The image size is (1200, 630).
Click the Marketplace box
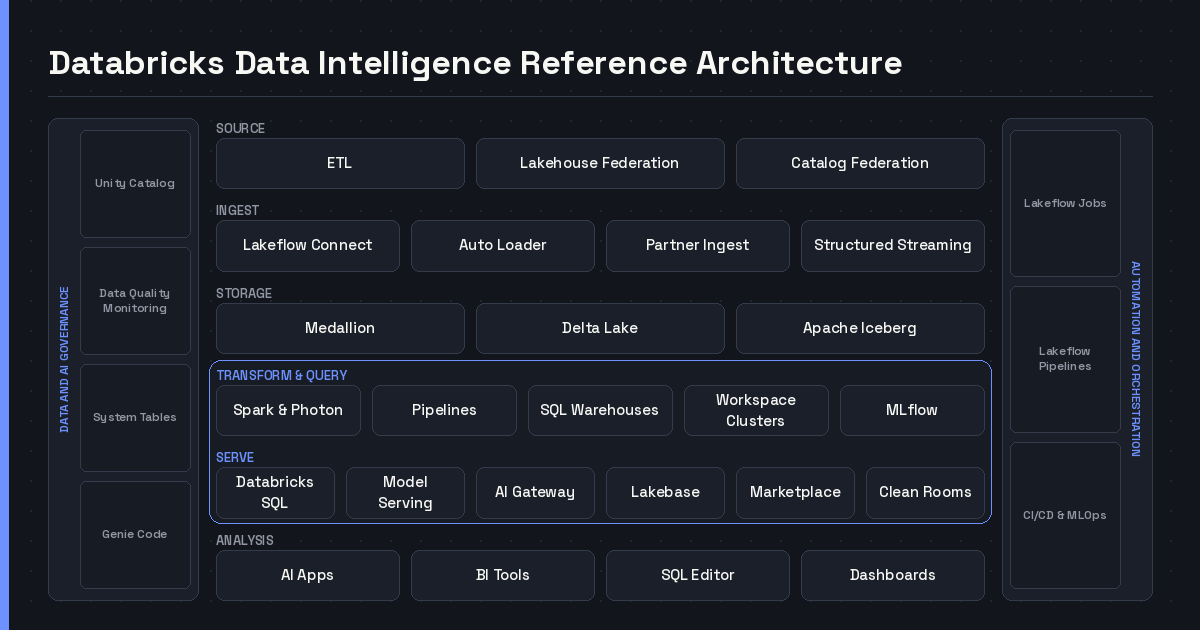795,493
